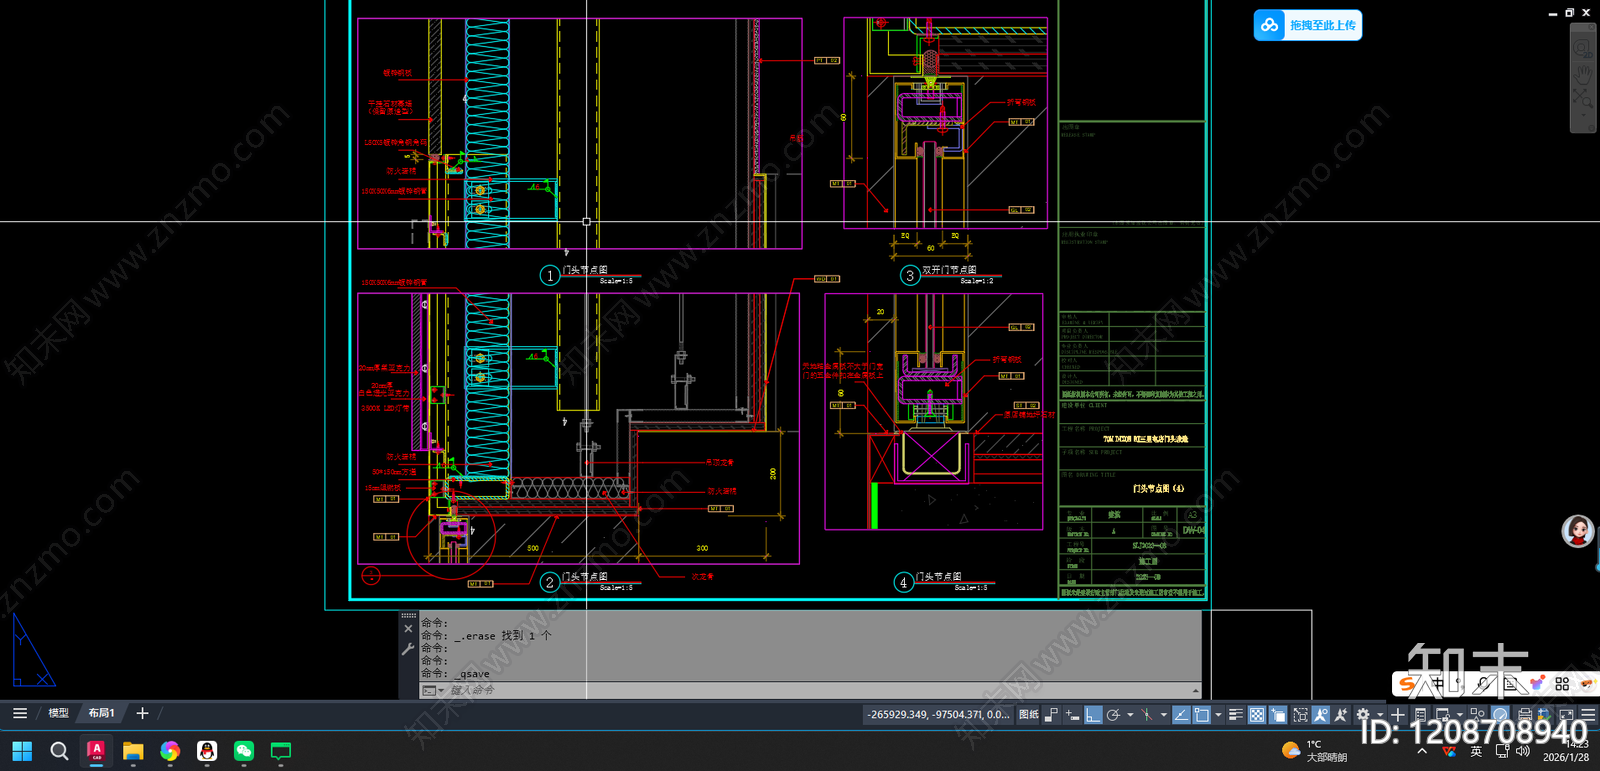Click the 图纸 paper space button
The image size is (1600, 771).
[1028, 715]
